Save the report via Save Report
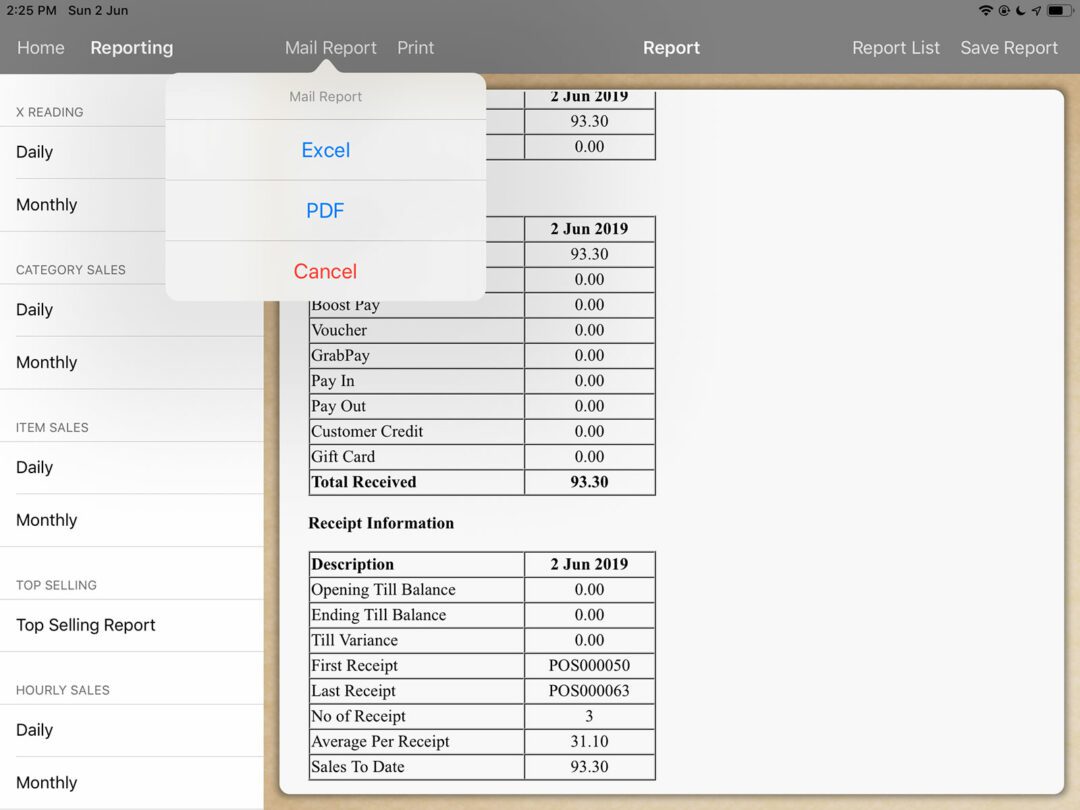Screen dimensions: 1080x810 click(1008, 48)
